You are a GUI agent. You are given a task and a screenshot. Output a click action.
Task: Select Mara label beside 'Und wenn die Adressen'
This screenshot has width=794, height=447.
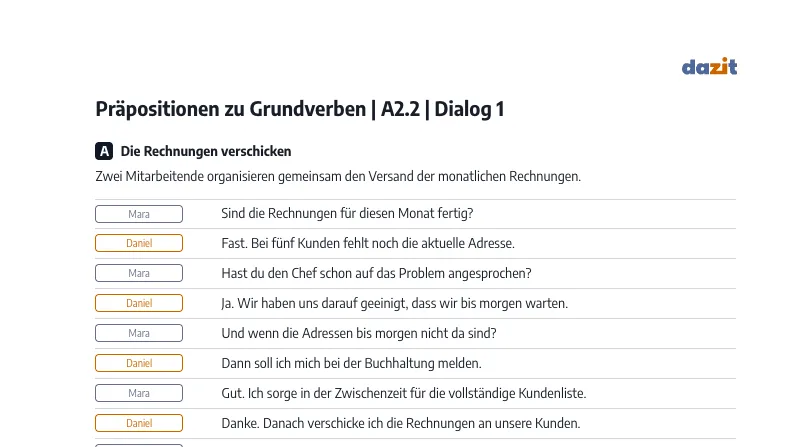pos(139,333)
